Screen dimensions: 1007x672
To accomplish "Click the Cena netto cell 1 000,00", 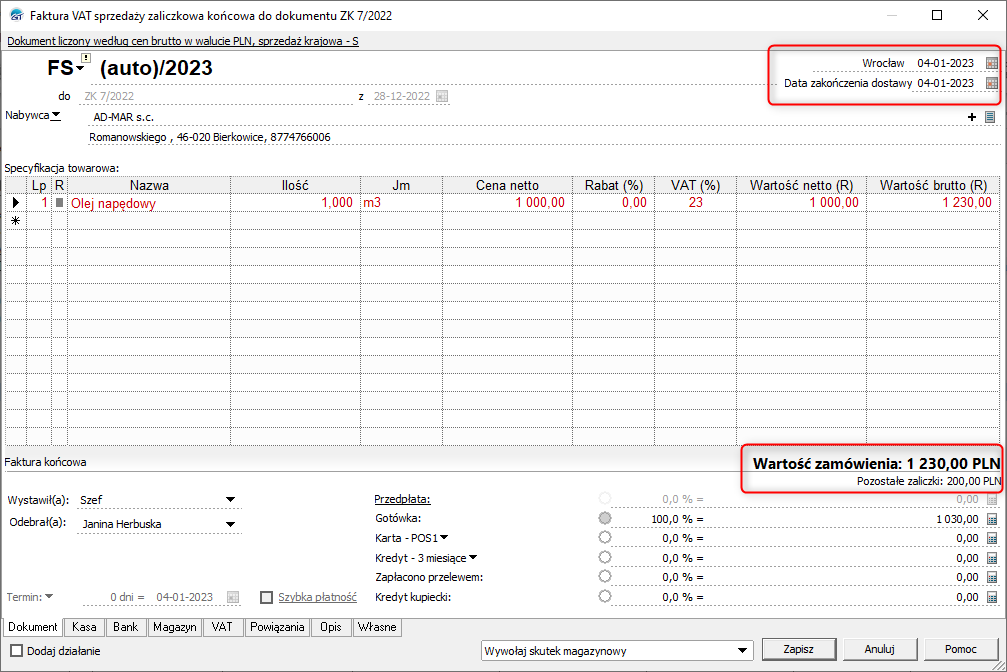I will click(507, 203).
